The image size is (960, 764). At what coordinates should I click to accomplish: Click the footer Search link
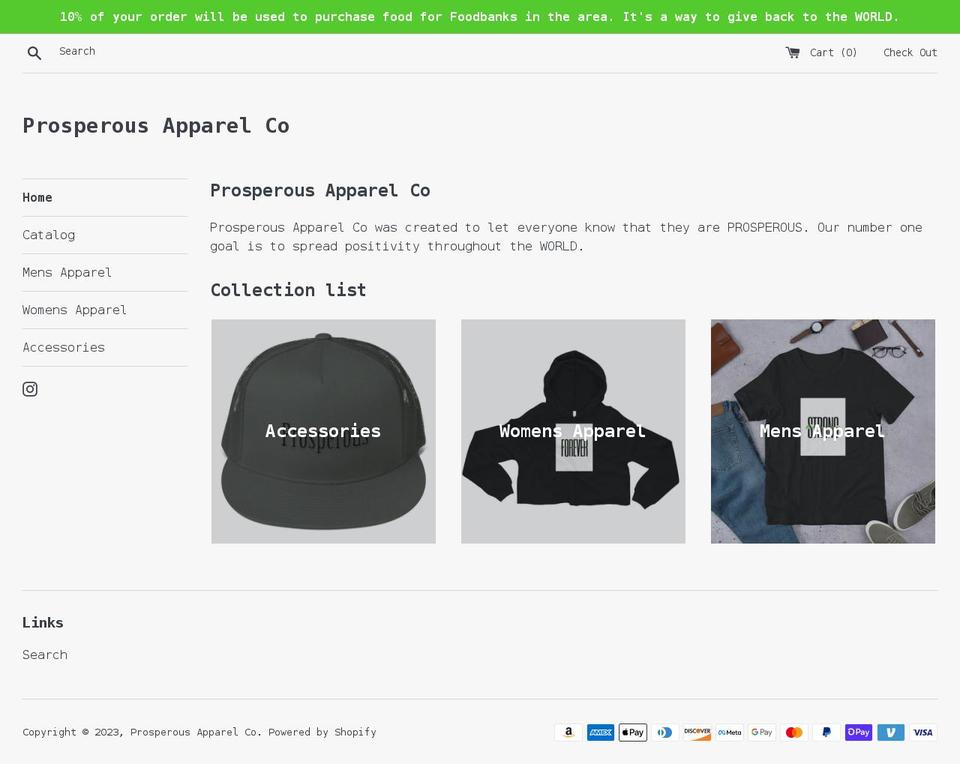pos(45,654)
